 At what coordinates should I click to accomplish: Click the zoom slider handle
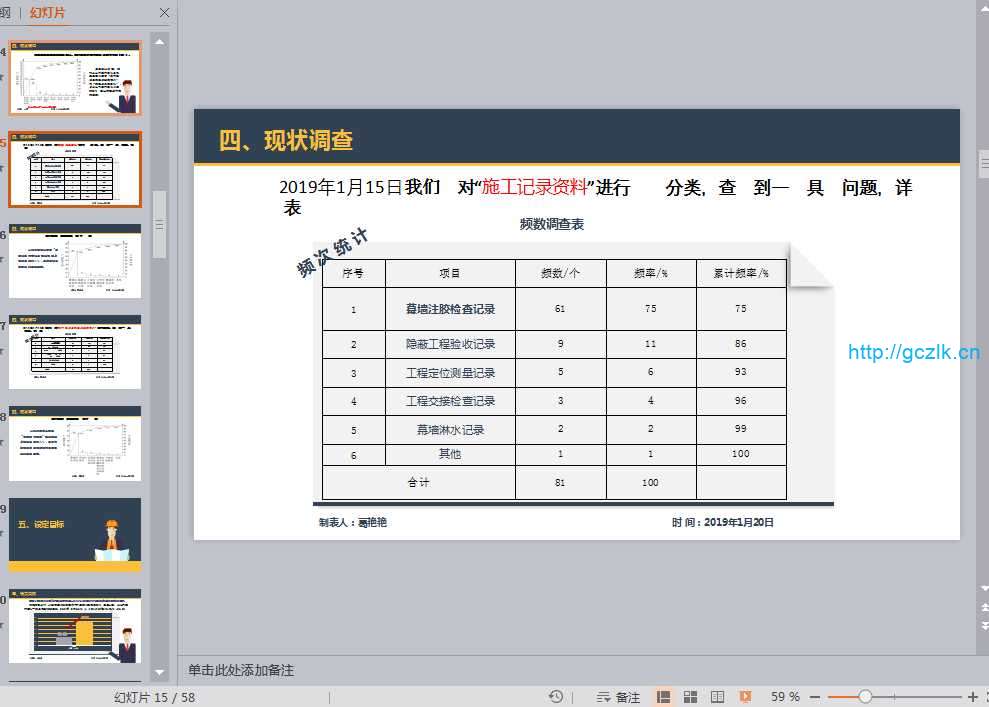pos(865,697)
